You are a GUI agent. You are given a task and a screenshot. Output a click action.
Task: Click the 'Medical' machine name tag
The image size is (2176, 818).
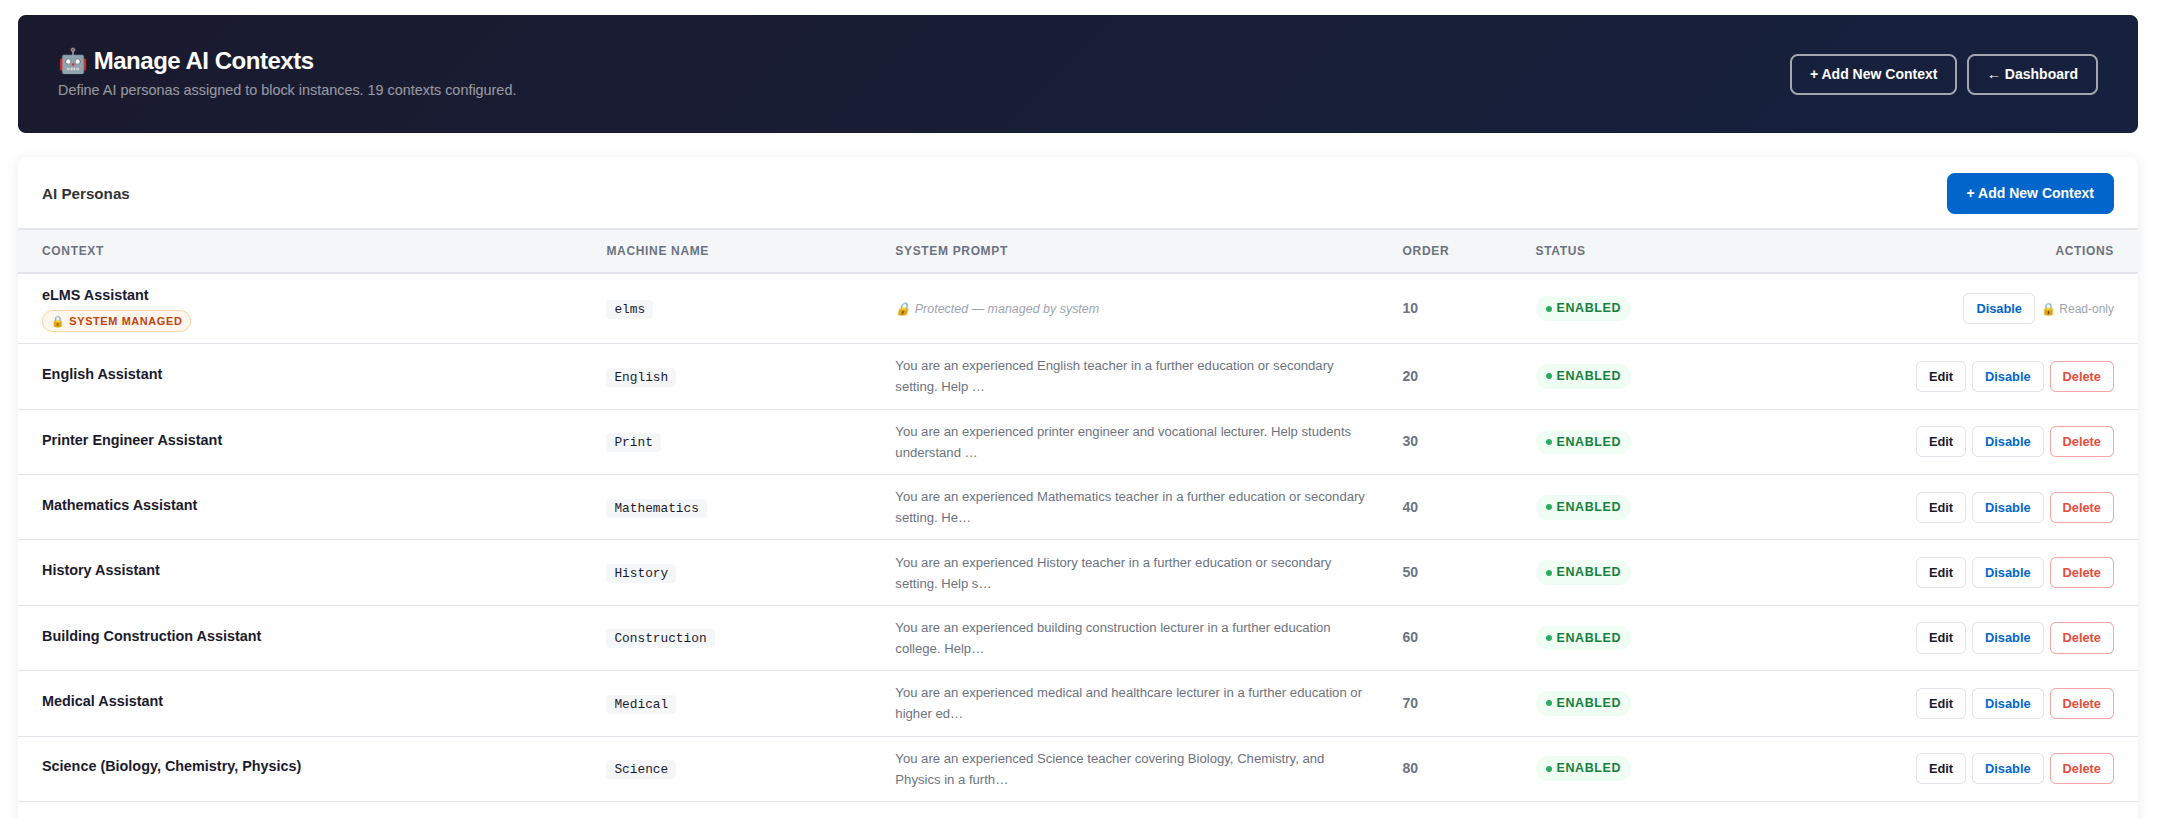tap(641, 704)
